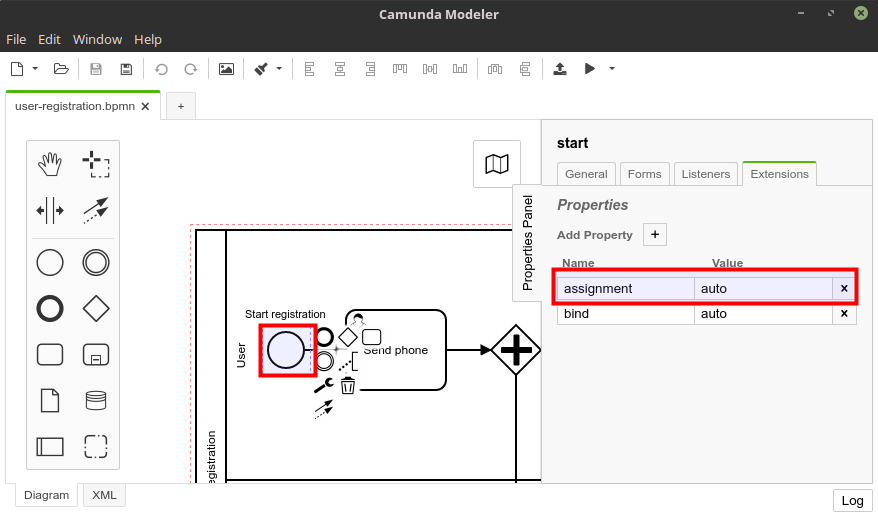
Task: Align elements left
Action: 310,69
